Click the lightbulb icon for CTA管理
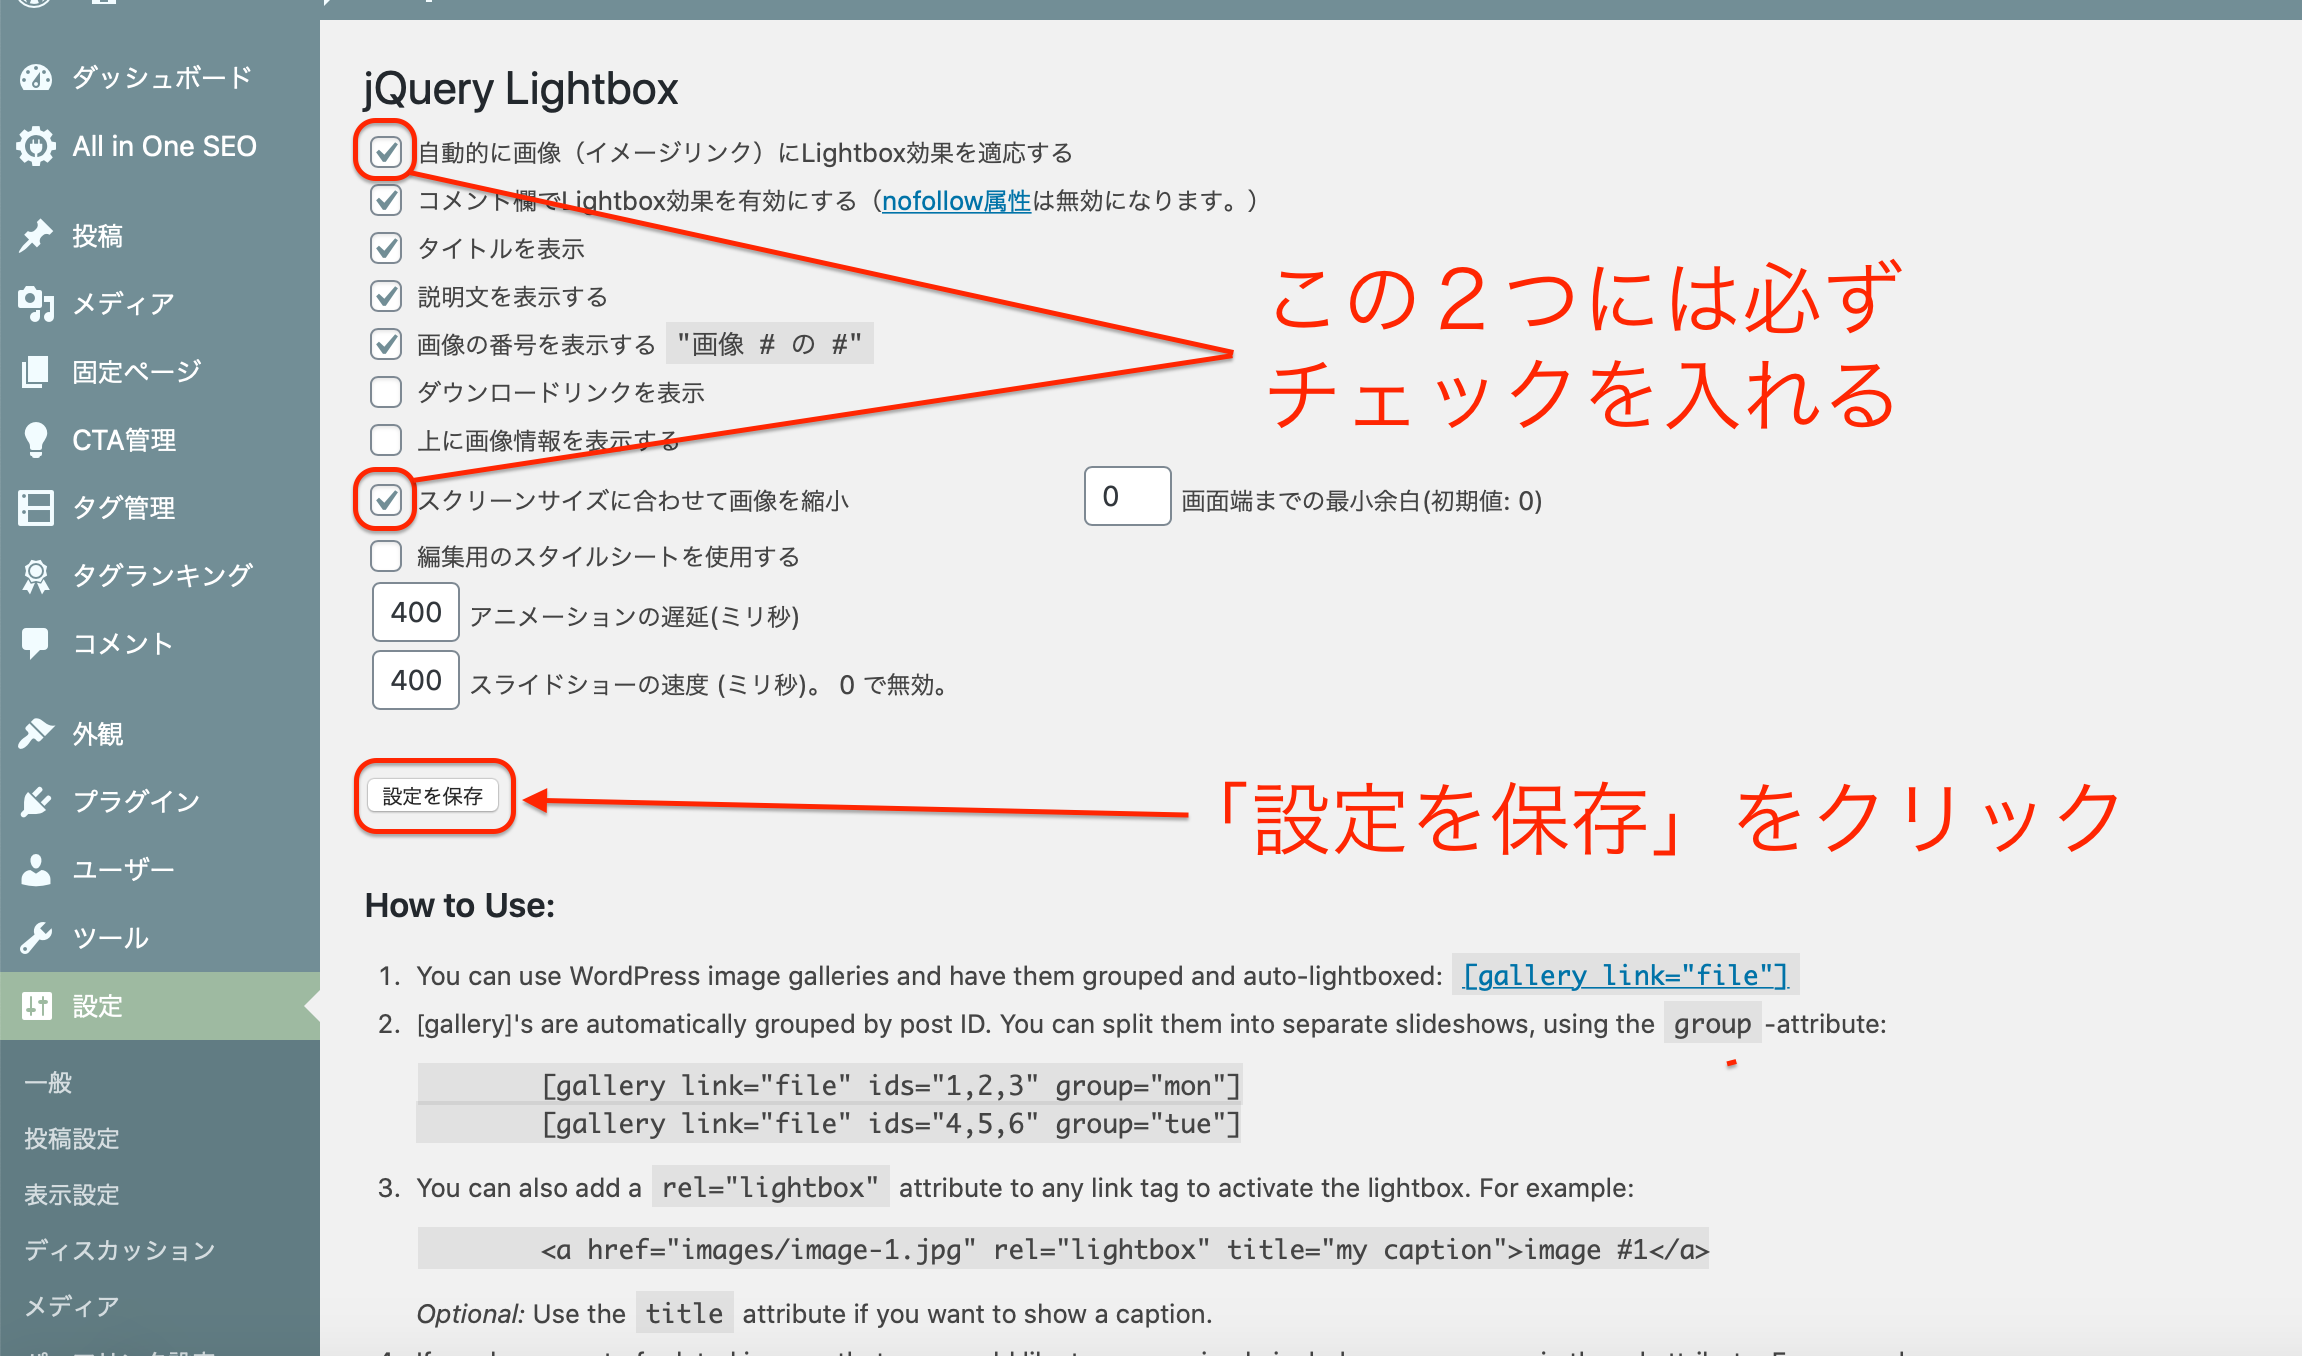 click(36, 440)
